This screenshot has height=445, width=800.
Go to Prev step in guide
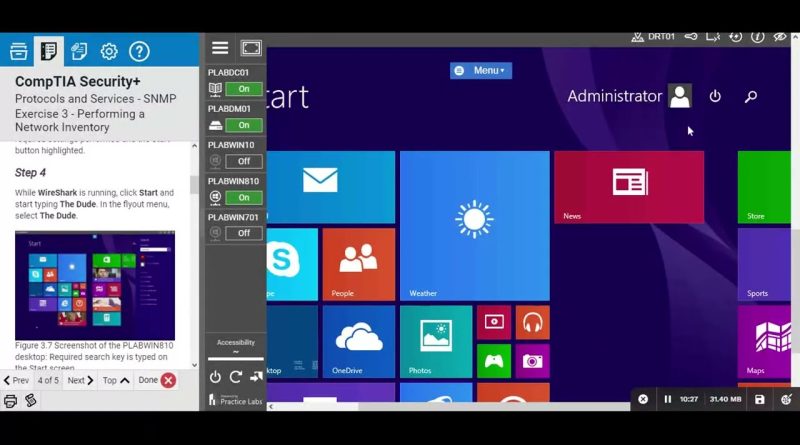click(x=16, y=380)
